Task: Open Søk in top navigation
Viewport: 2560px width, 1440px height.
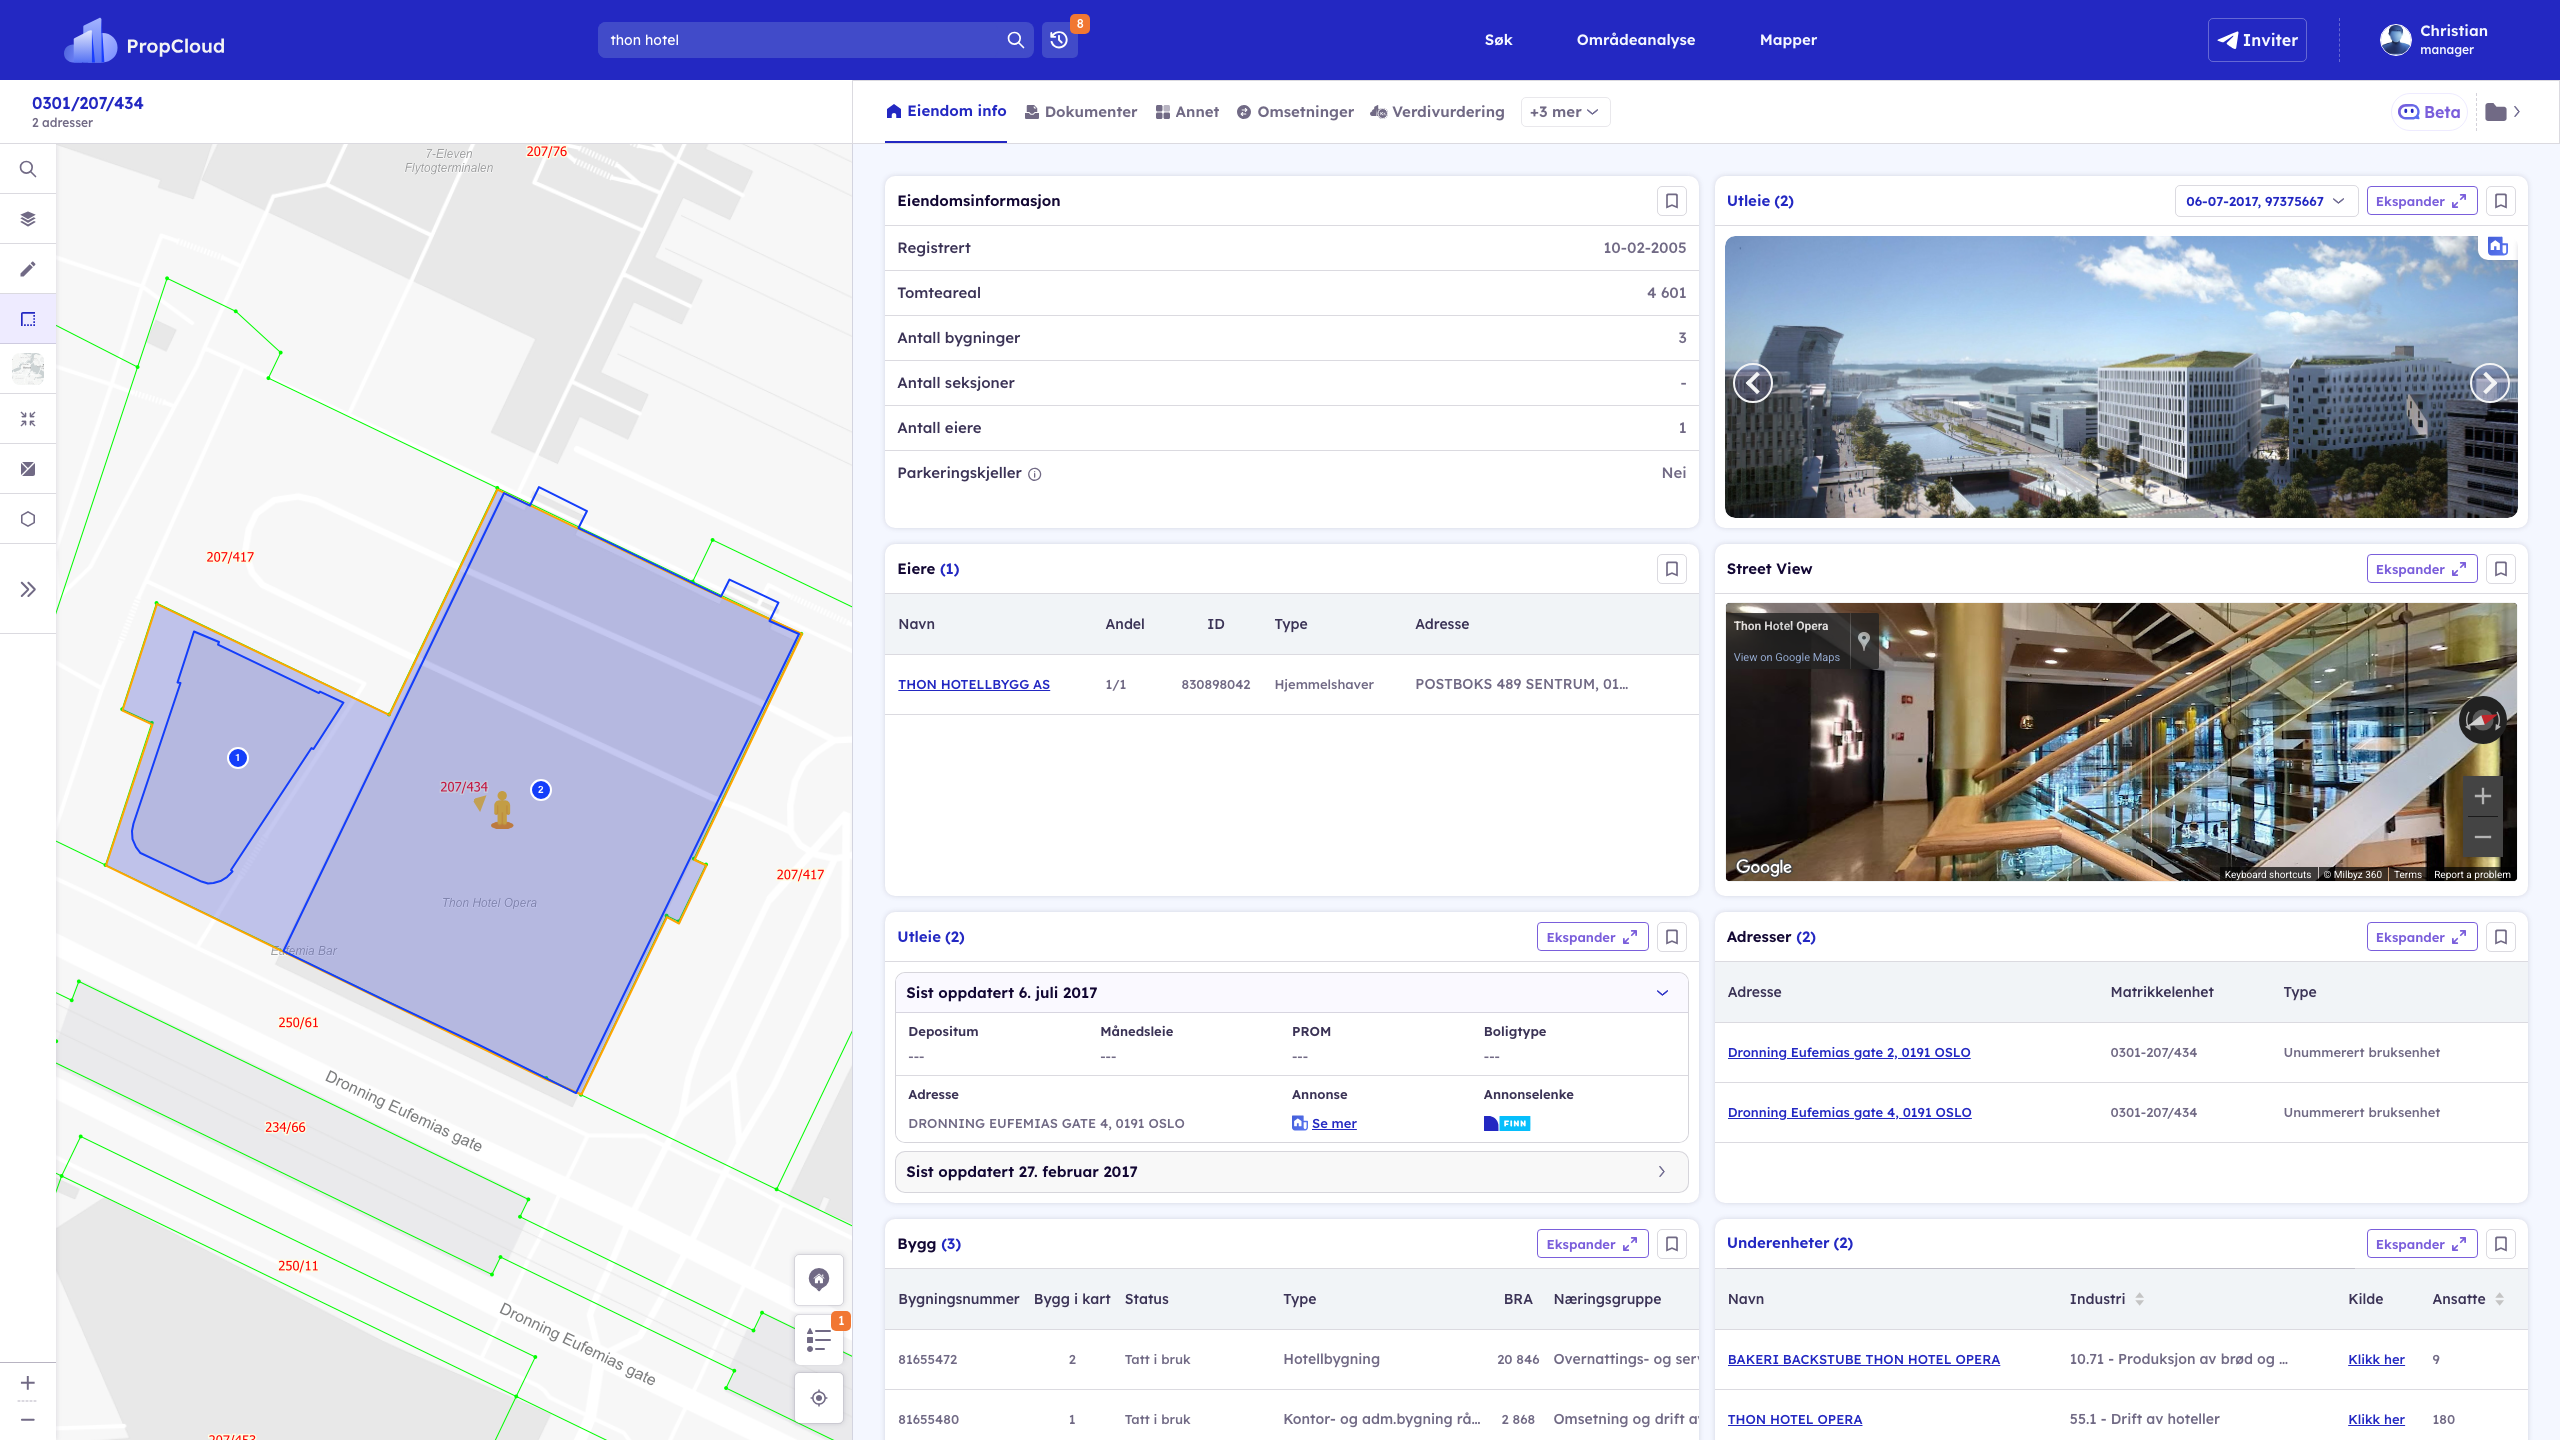Action: (x=1498, y=40)
